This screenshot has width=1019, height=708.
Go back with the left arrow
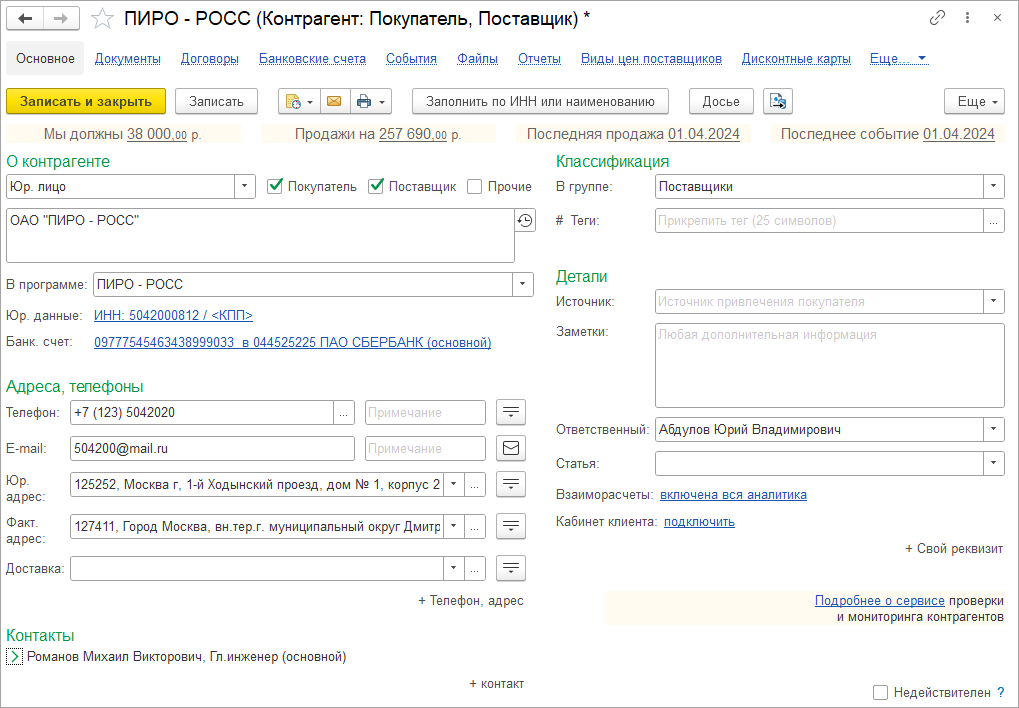(25, 19)
